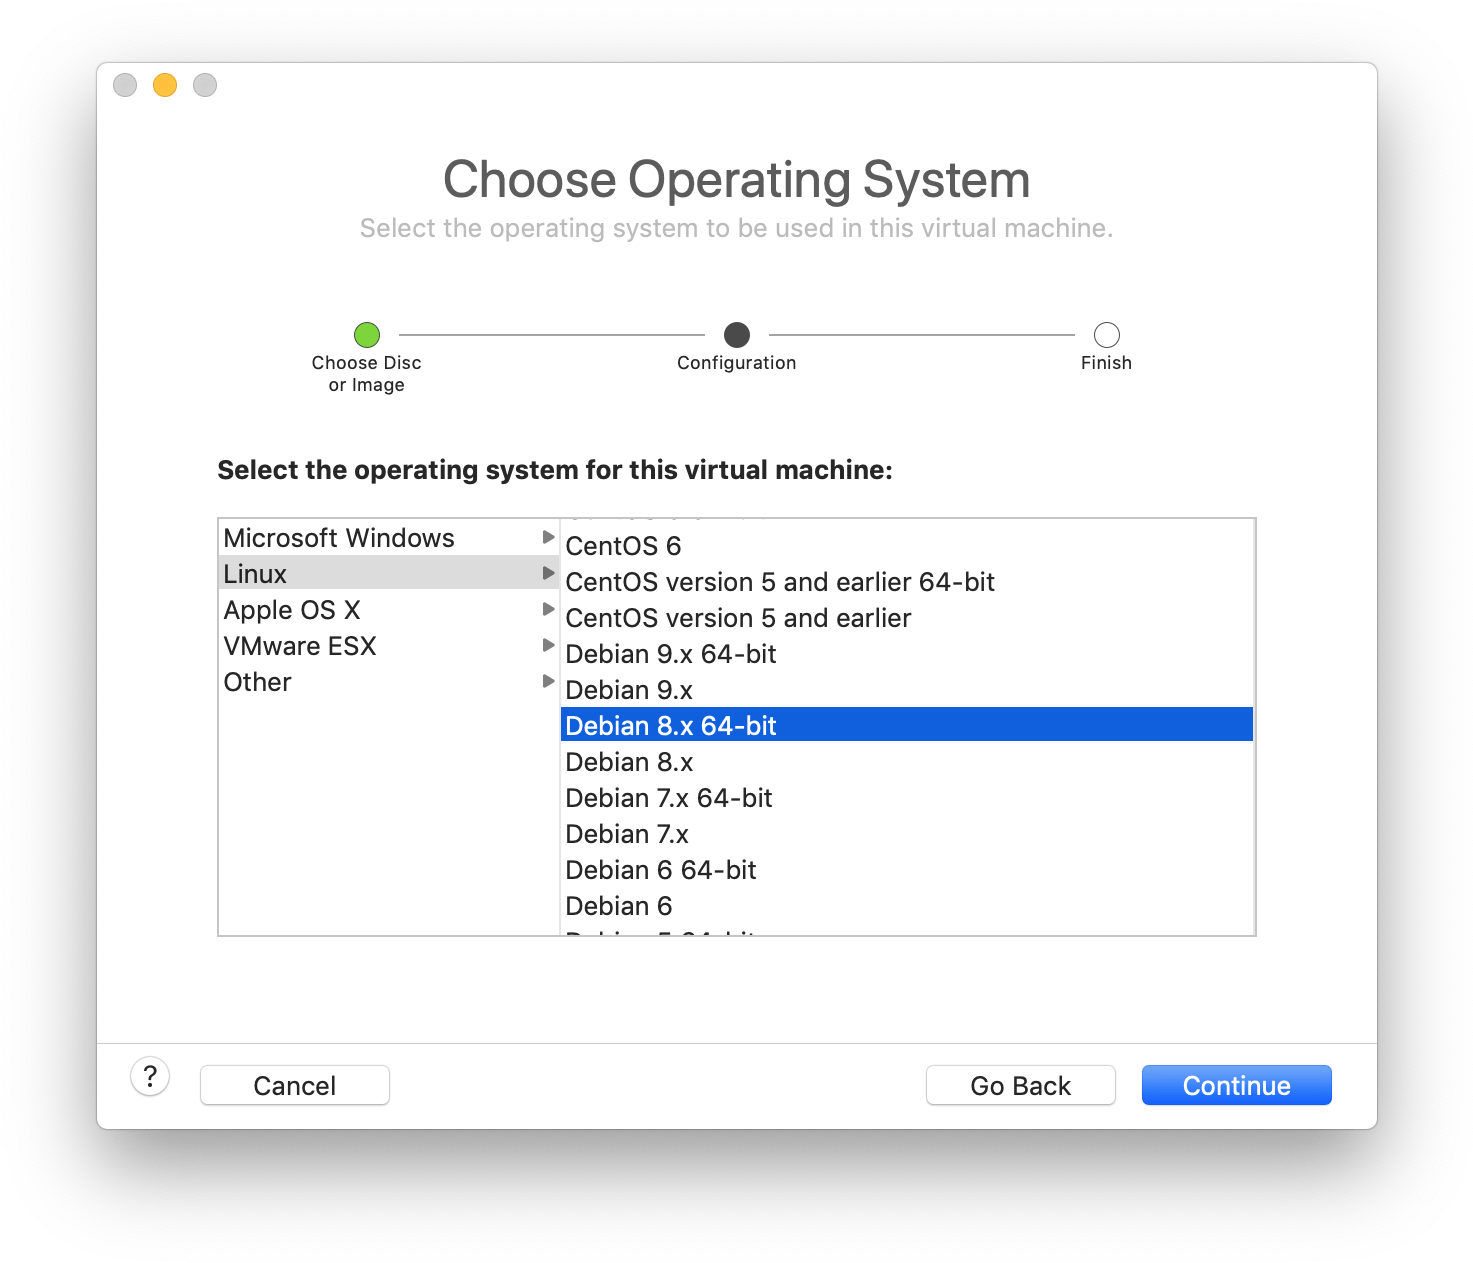Click the Cancel button
This screenshot has width=1473, height=1263.
[295, 1085]
